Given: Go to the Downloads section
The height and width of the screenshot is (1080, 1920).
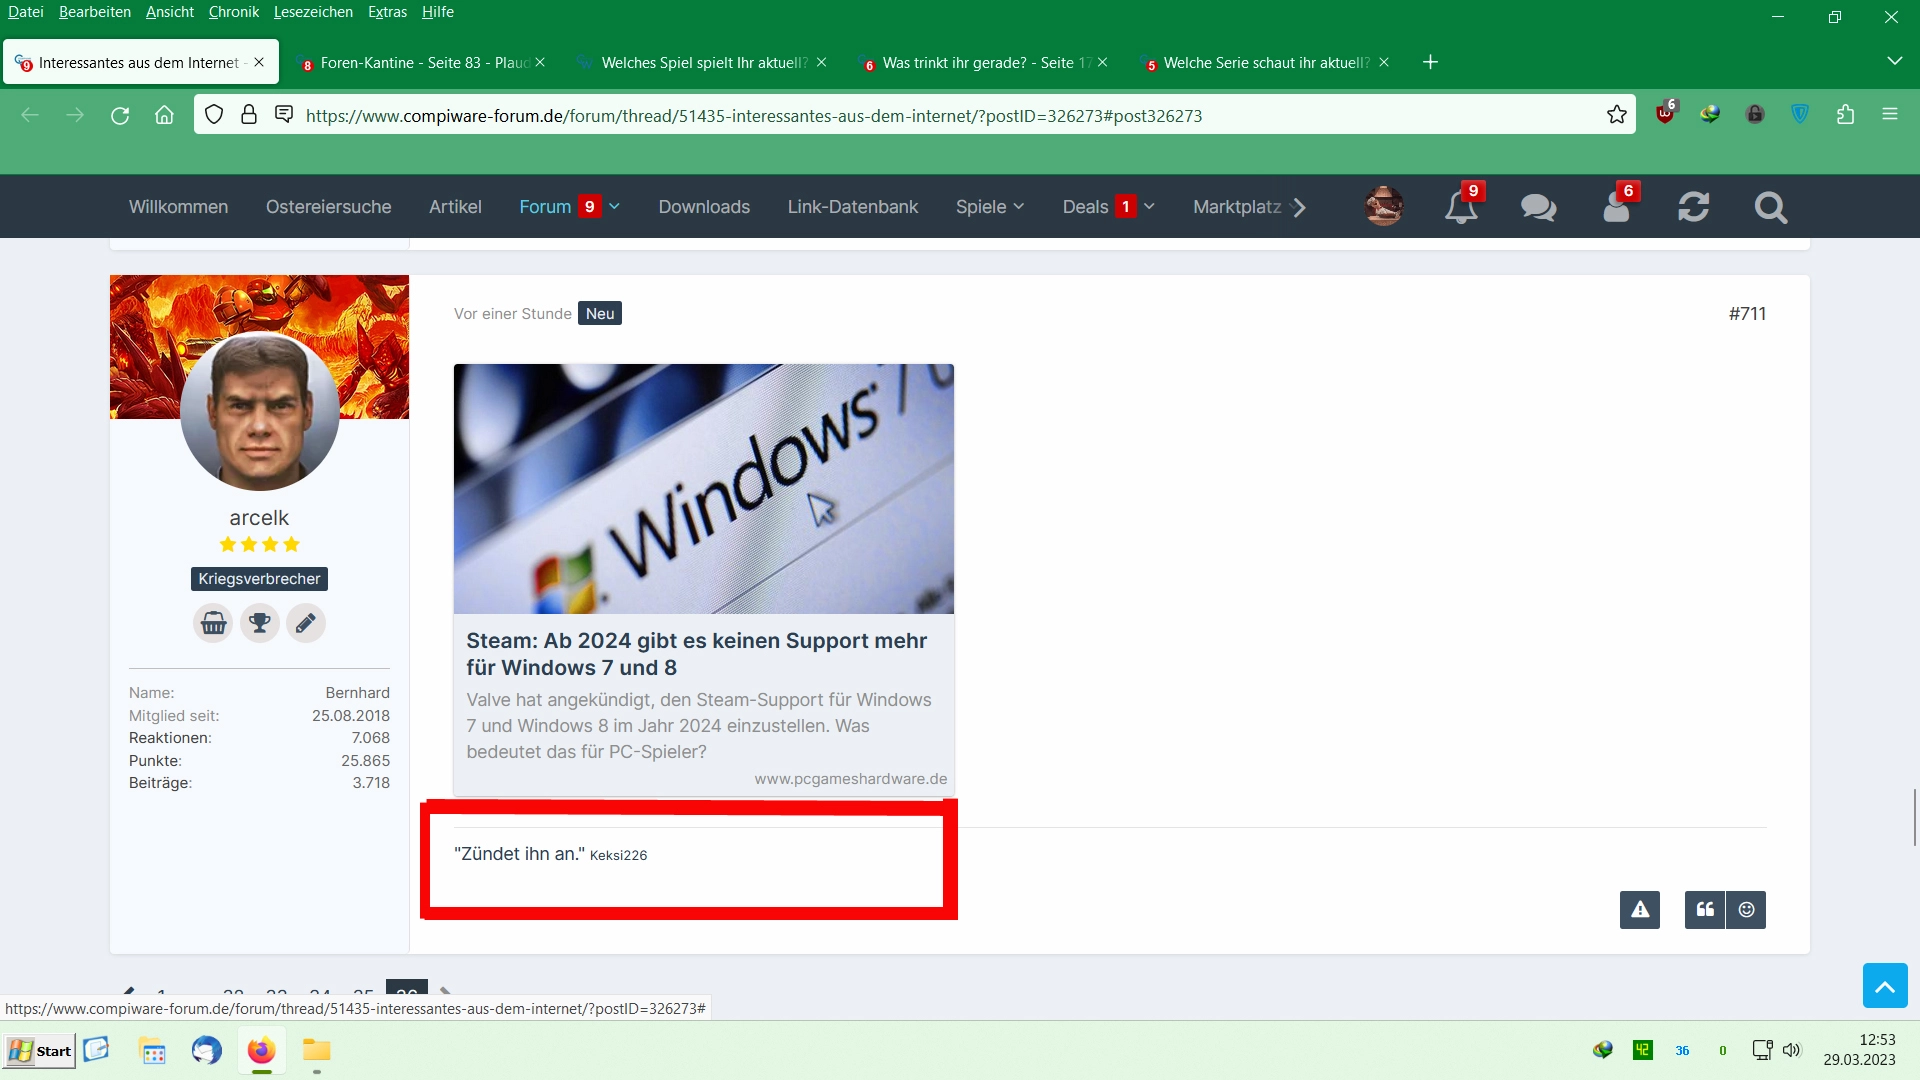Looking at the screenshot, I should 704,207.
